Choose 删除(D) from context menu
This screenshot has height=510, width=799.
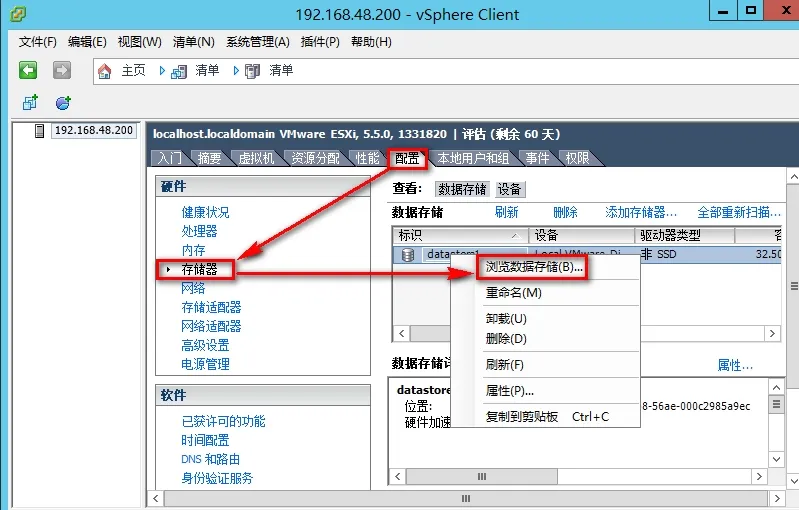click(506, 339)
